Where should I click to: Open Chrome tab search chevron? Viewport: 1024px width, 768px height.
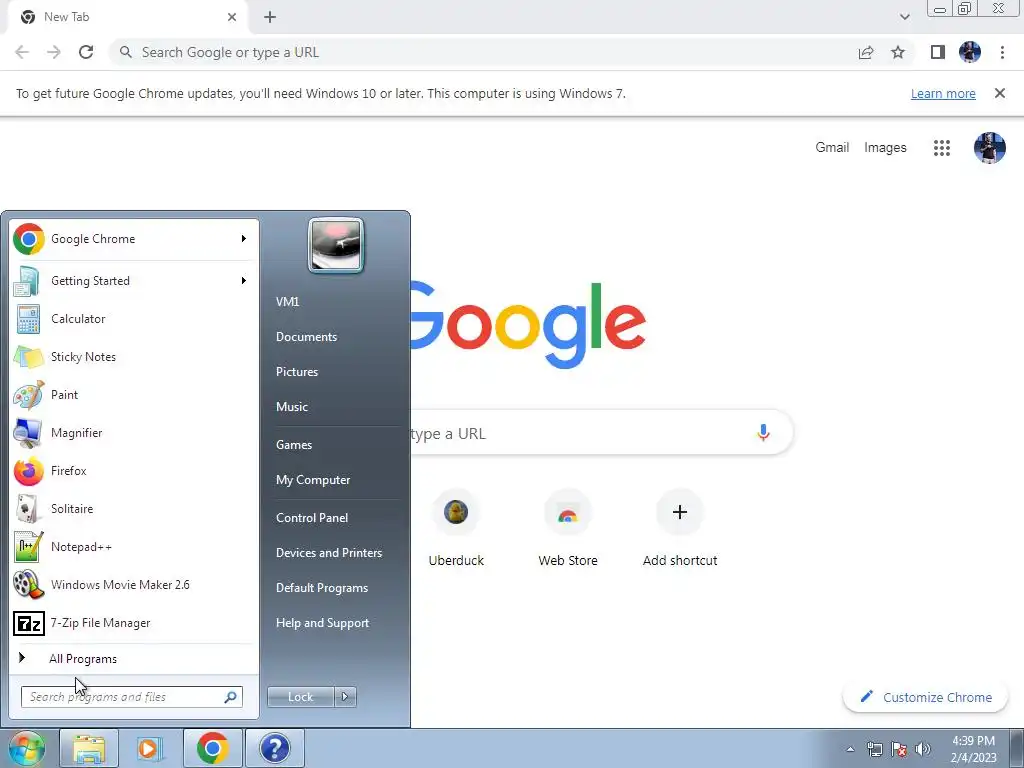coord(904,17)
